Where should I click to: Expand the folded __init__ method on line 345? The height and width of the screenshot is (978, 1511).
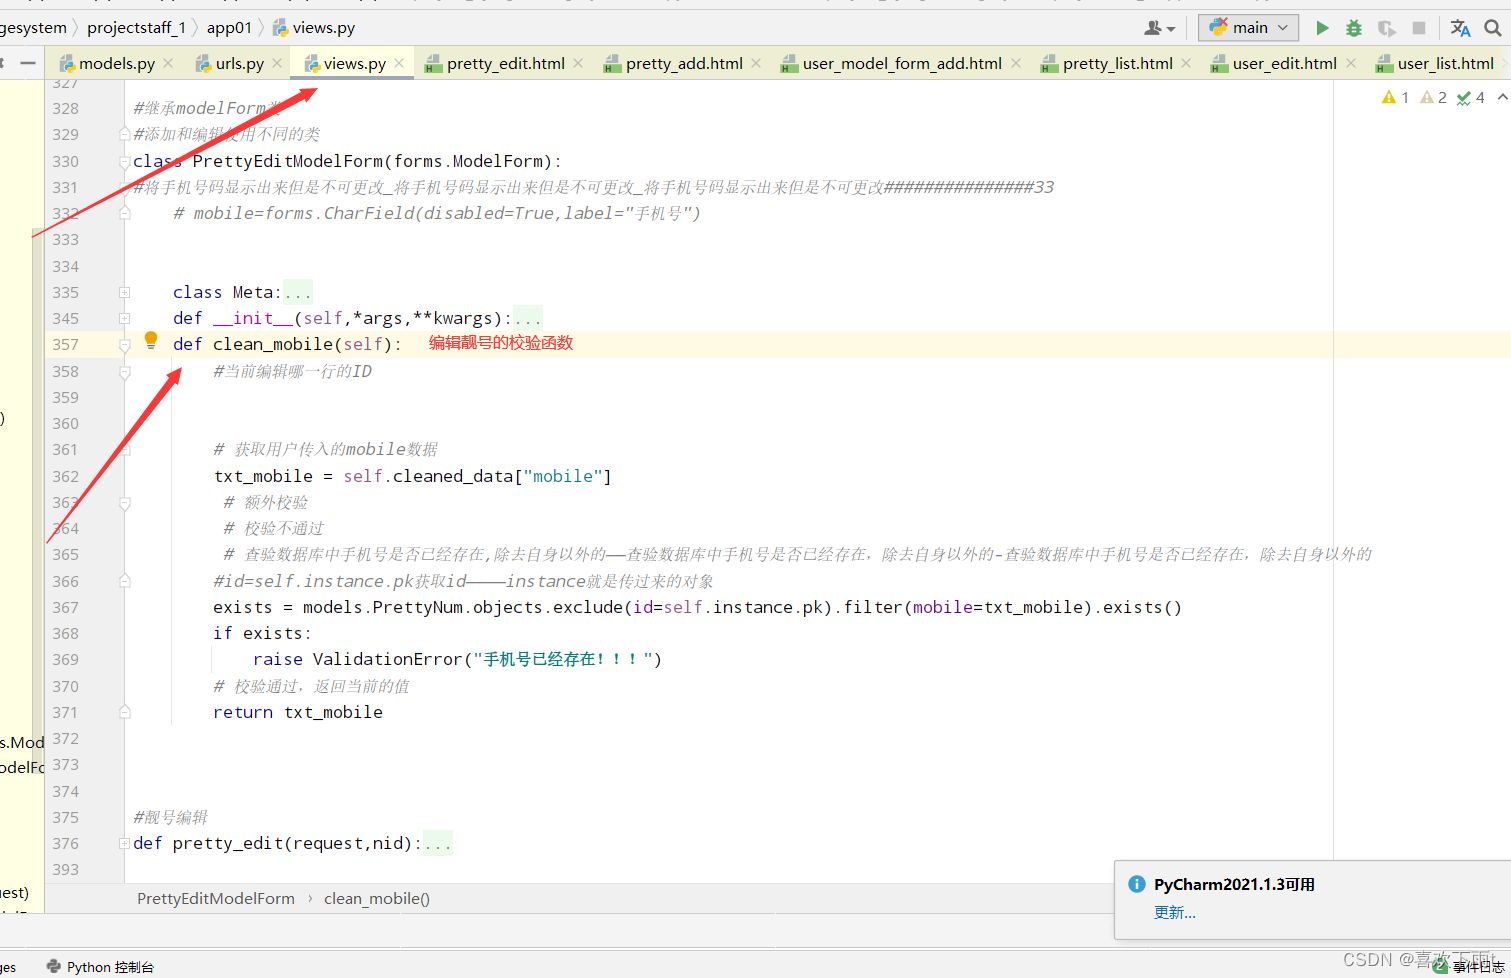[125, 318]
